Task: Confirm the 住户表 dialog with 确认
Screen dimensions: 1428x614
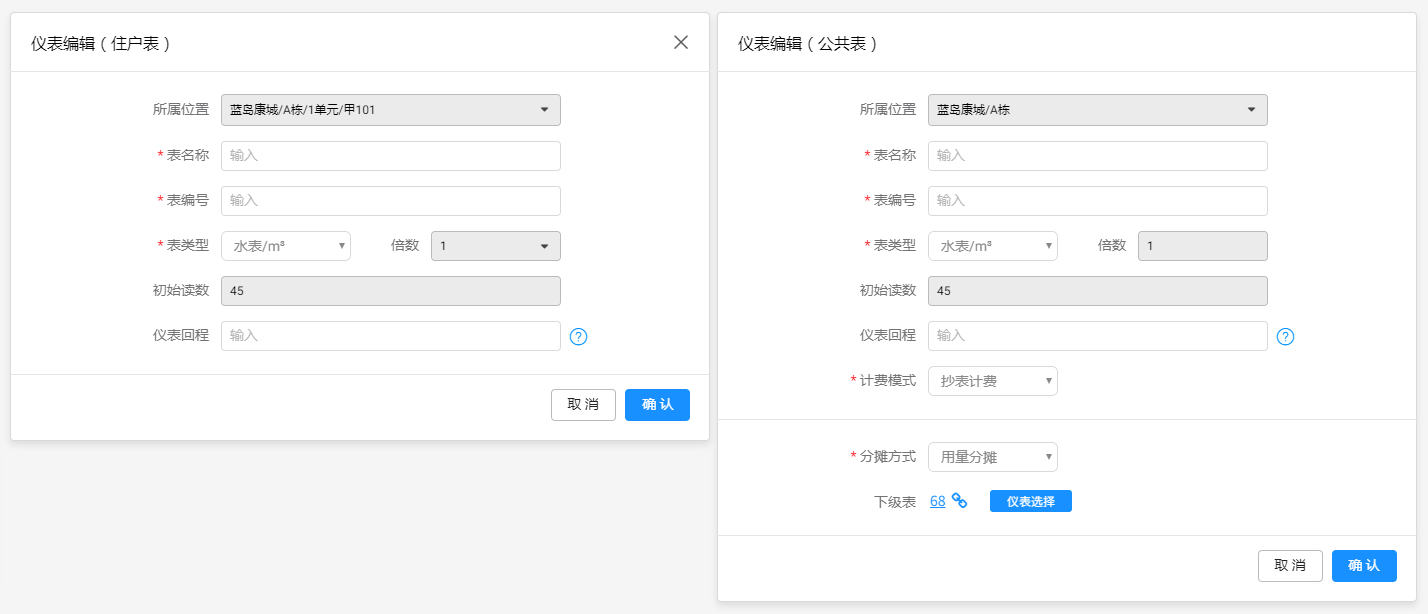Action: [657, 405]
